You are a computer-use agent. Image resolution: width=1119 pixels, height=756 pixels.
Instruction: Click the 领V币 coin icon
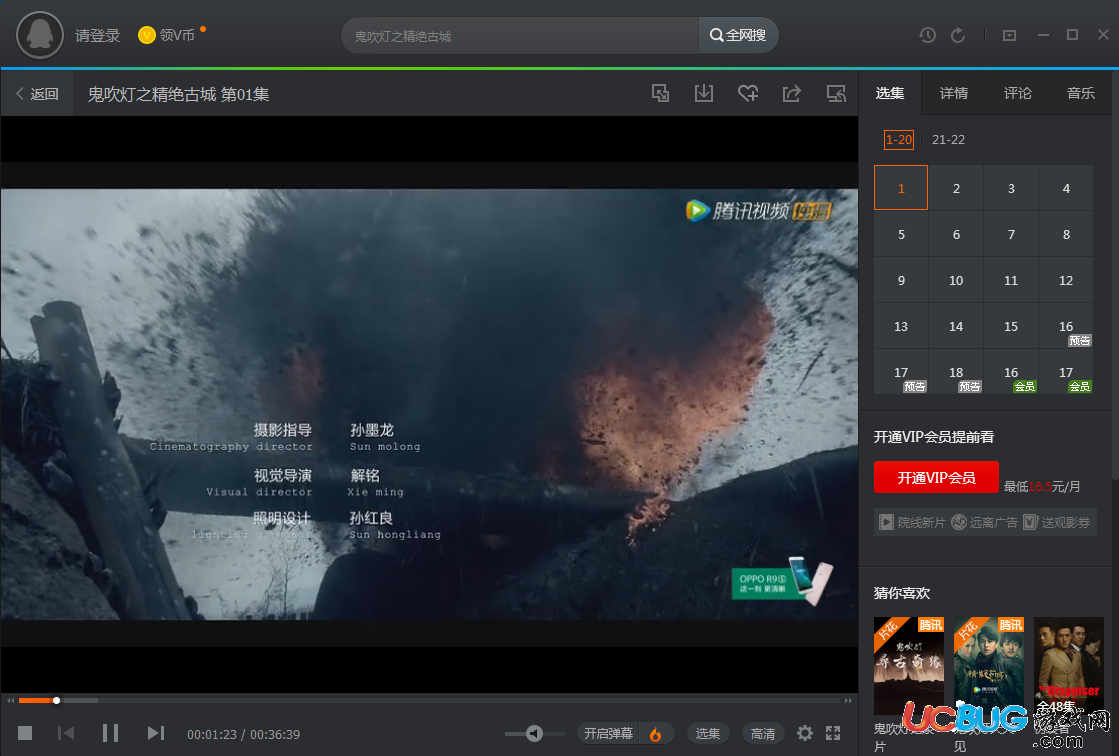[x=146, y=35]
